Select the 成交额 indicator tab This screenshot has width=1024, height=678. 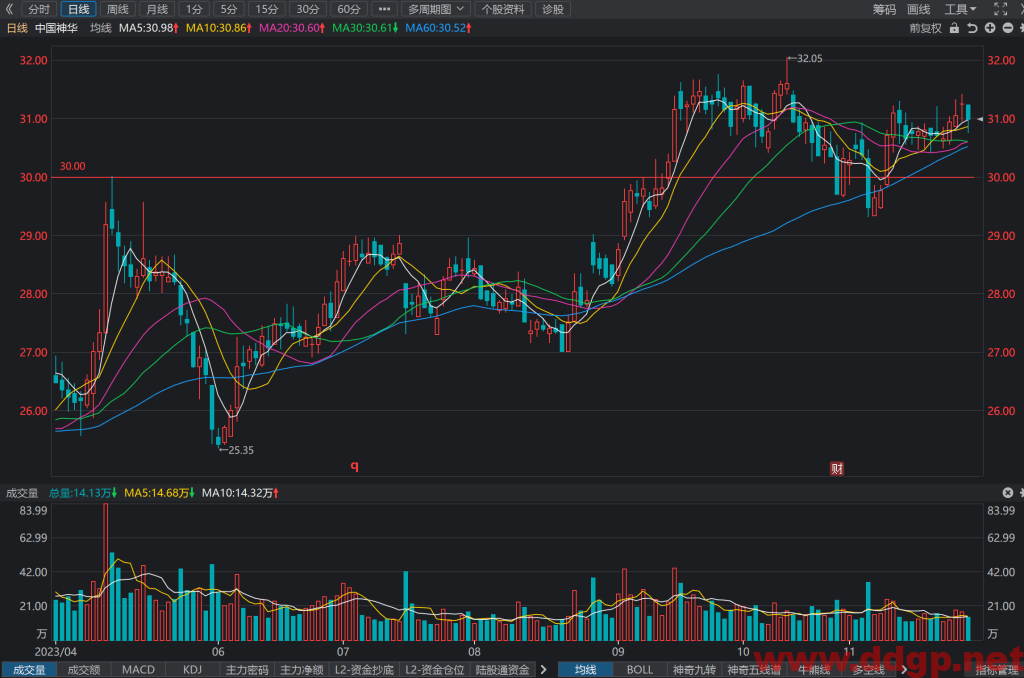pos(84,670)
